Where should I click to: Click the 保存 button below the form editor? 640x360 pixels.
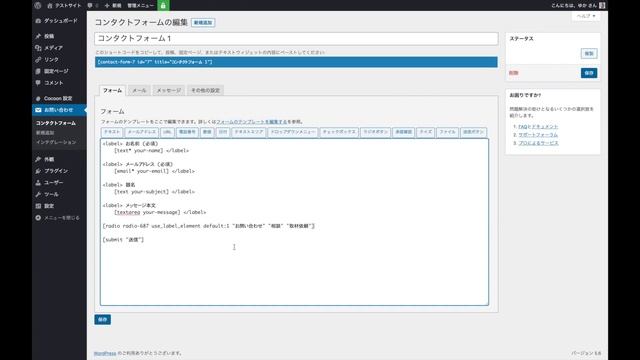102,320
